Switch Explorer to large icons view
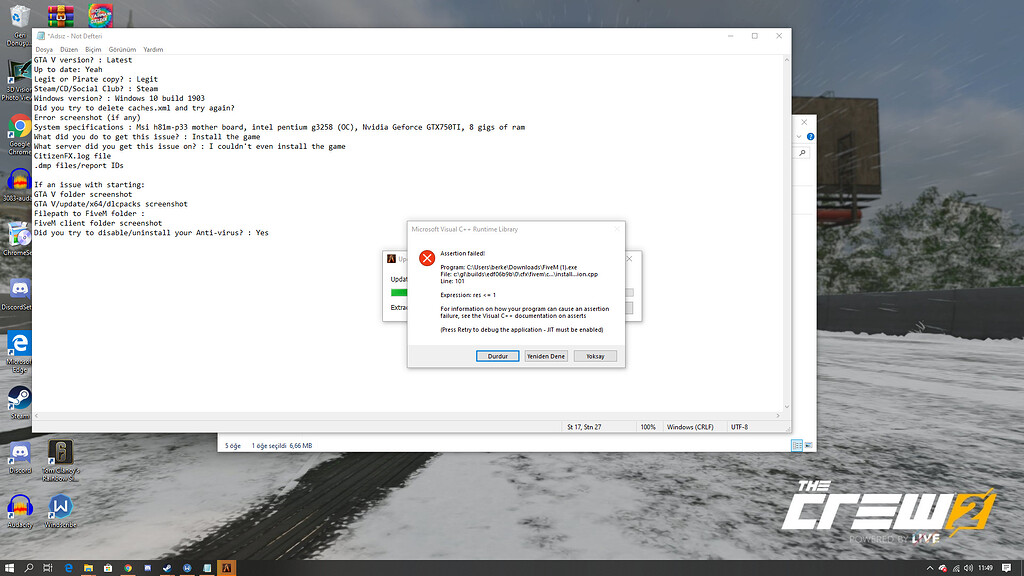The image size is (1024, 576). coord(808,445)
